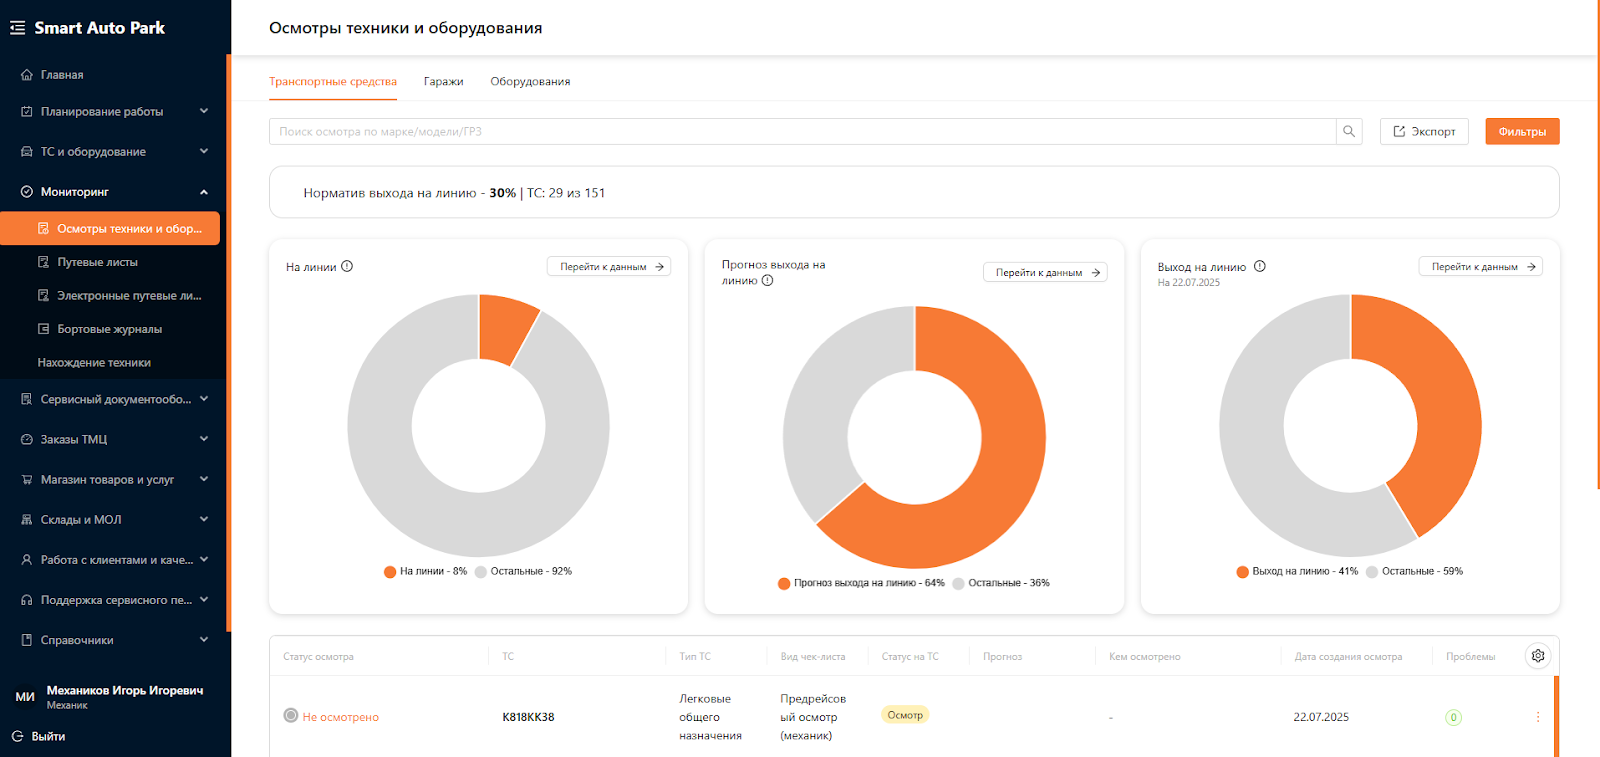Toggle 'Остальные - 36%' legend in forecast chart
The height and width of the screenshot is (757, 1600).
click(x=1000, y=583)
